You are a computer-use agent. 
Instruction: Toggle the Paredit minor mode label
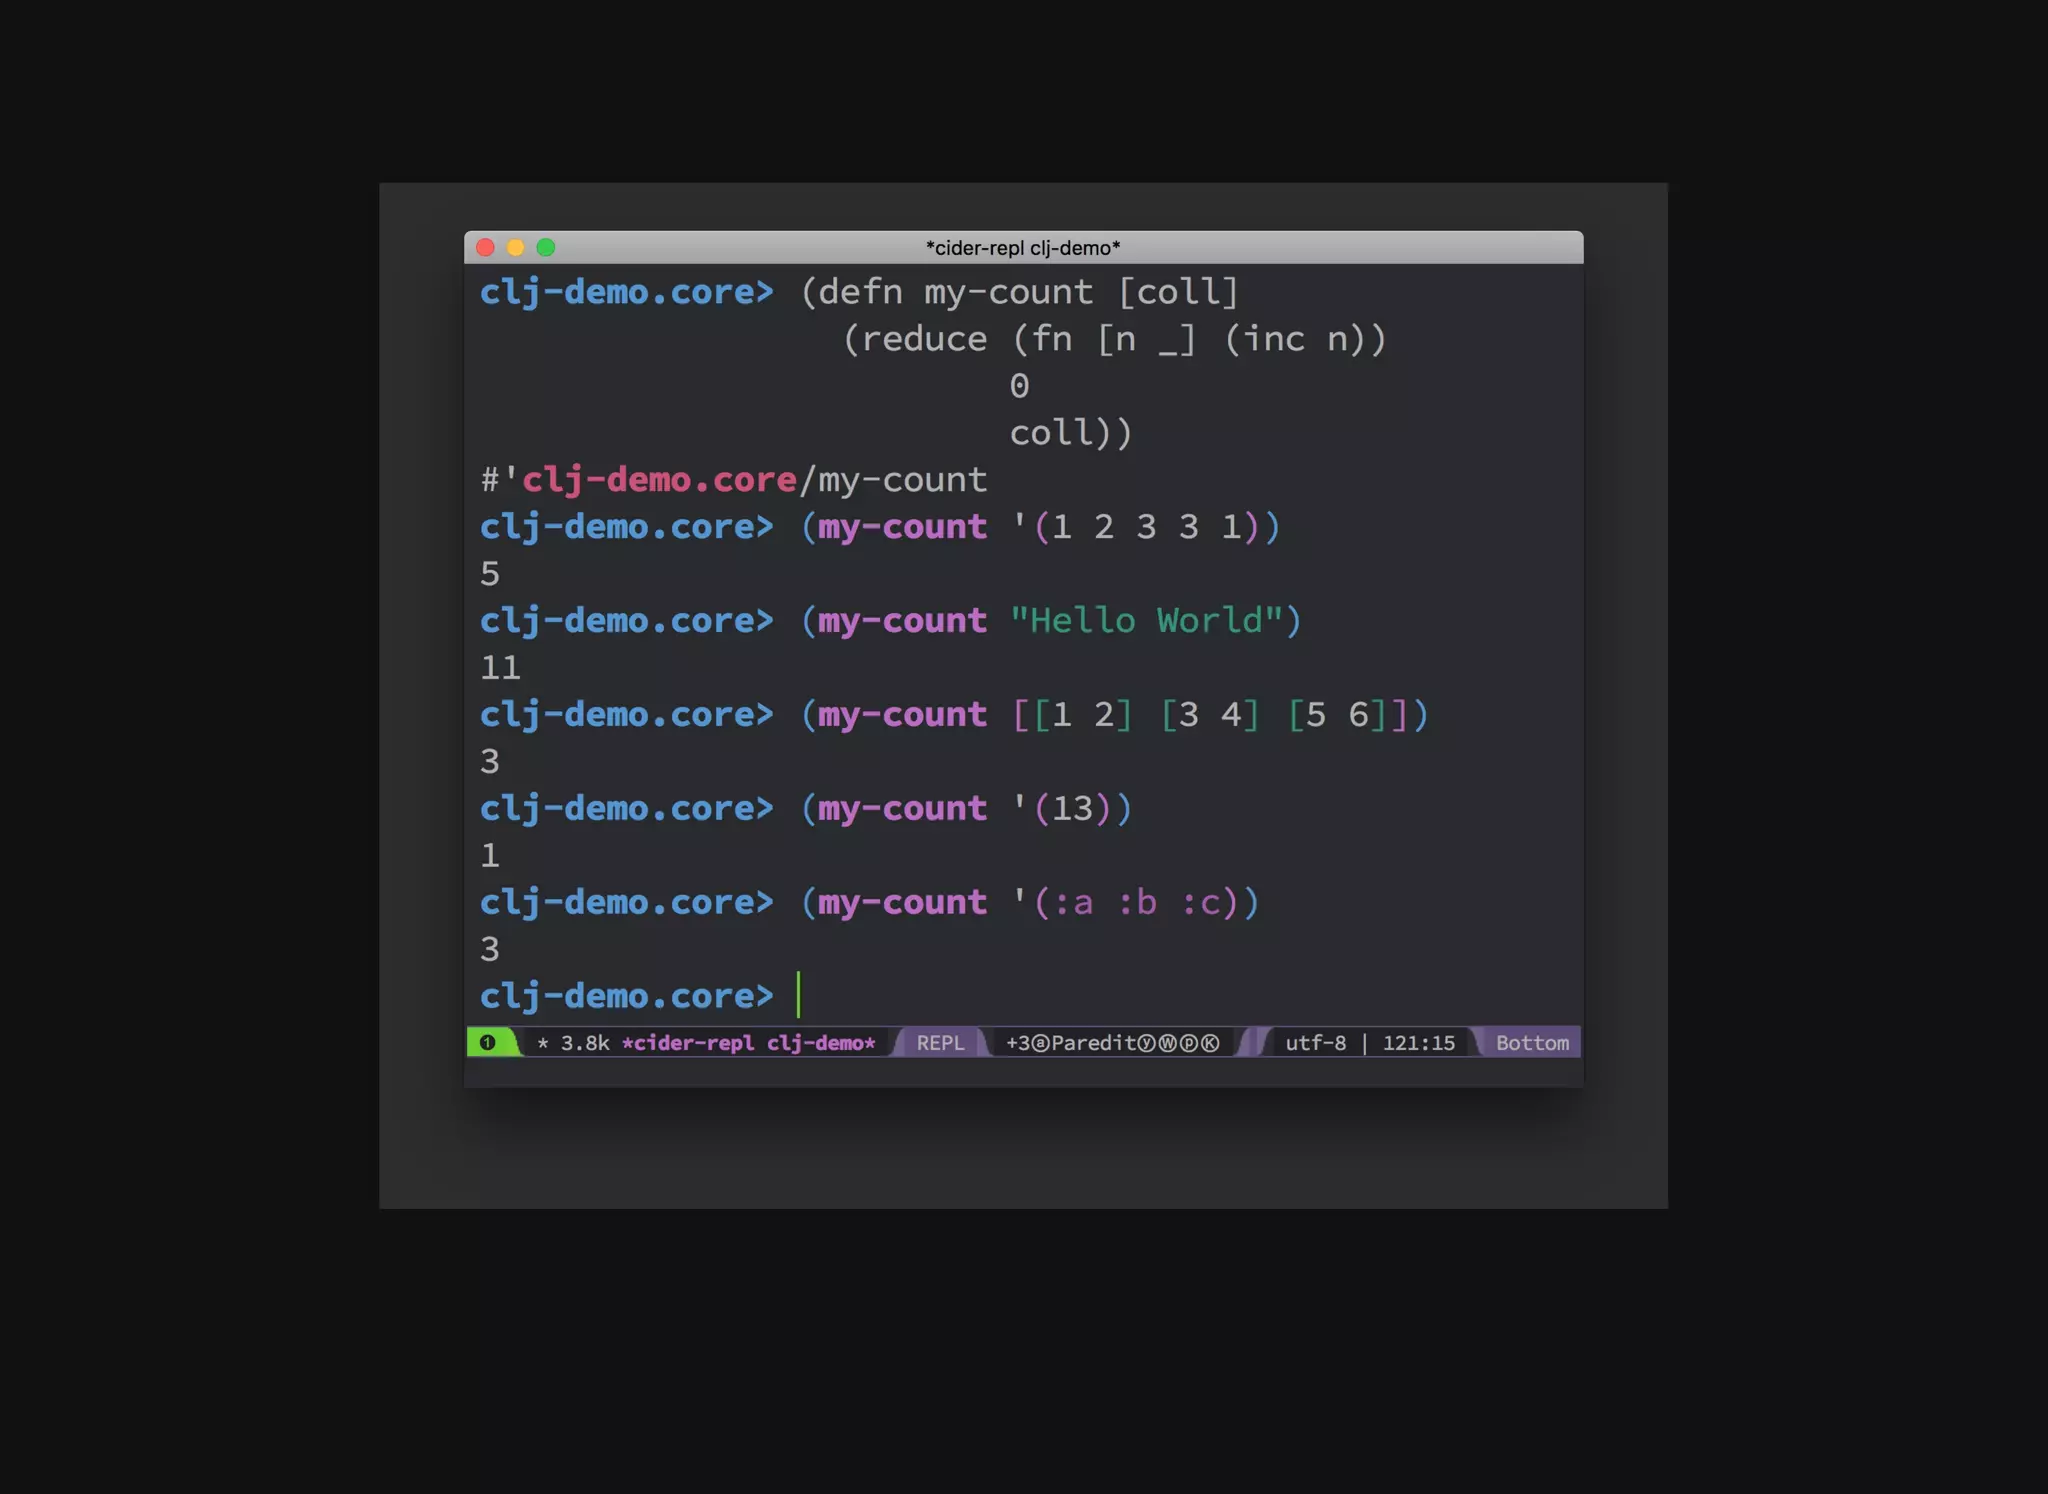point(1093,1043)
